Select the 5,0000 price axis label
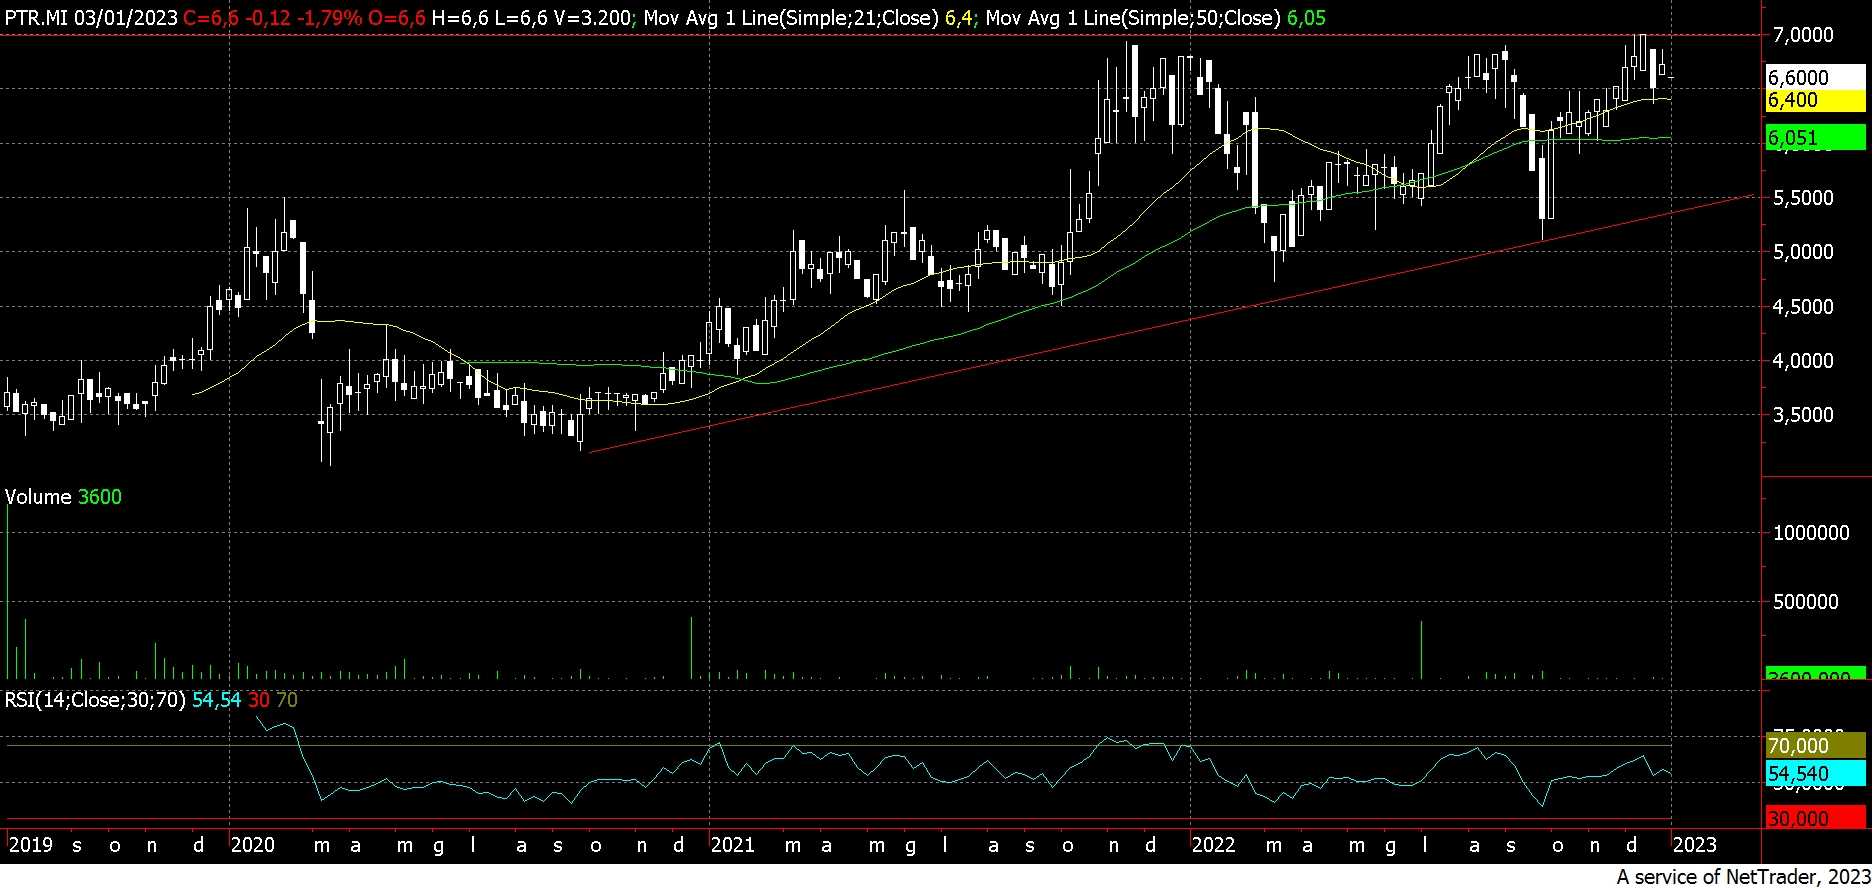The height and width of the screenshot is (888, 1872). click(x=1803, y=252)
